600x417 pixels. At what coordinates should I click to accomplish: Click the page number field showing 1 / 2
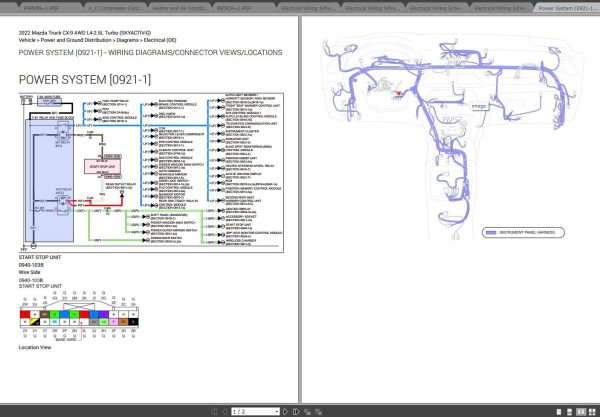pyautogui.click(x=253, y=412)
